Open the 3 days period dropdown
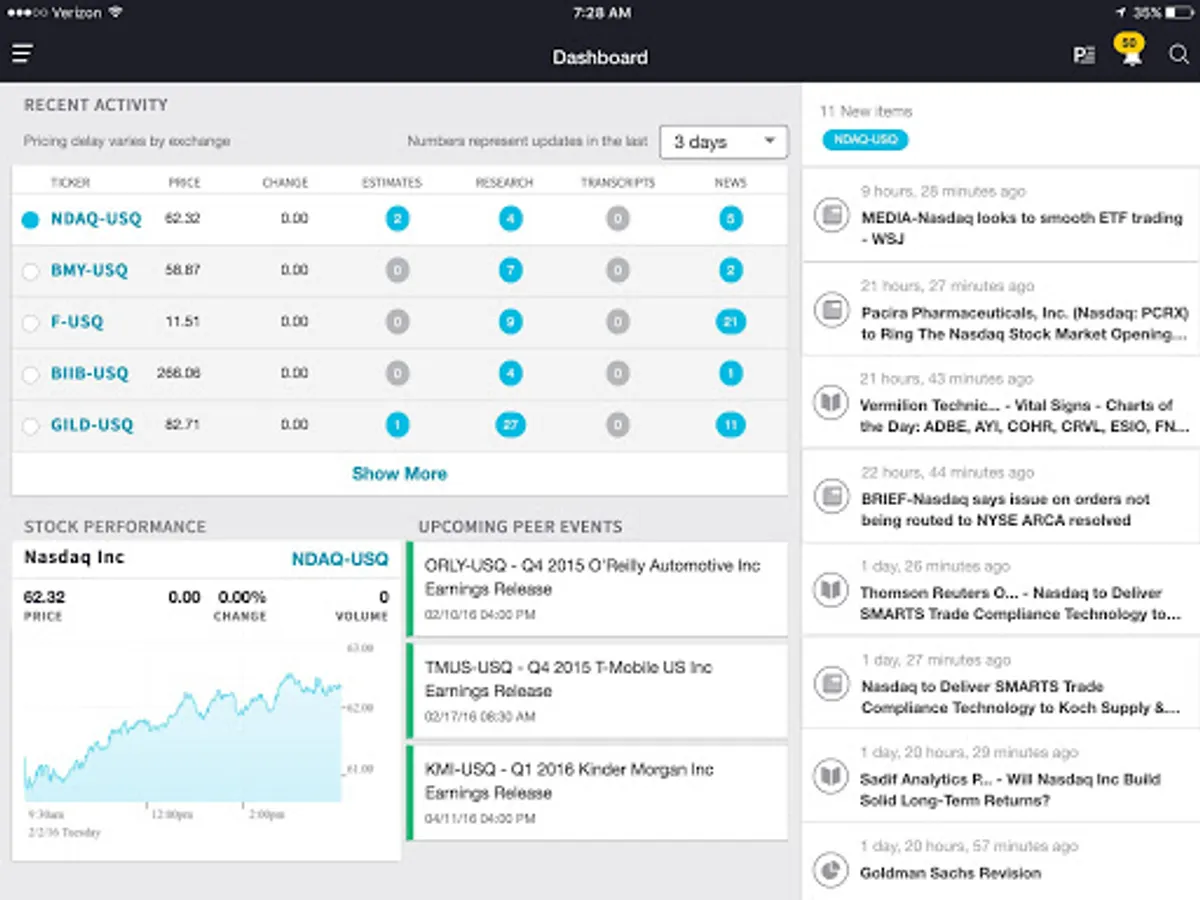The height and width of the screenshot is (900, 1200). point(724,142)
